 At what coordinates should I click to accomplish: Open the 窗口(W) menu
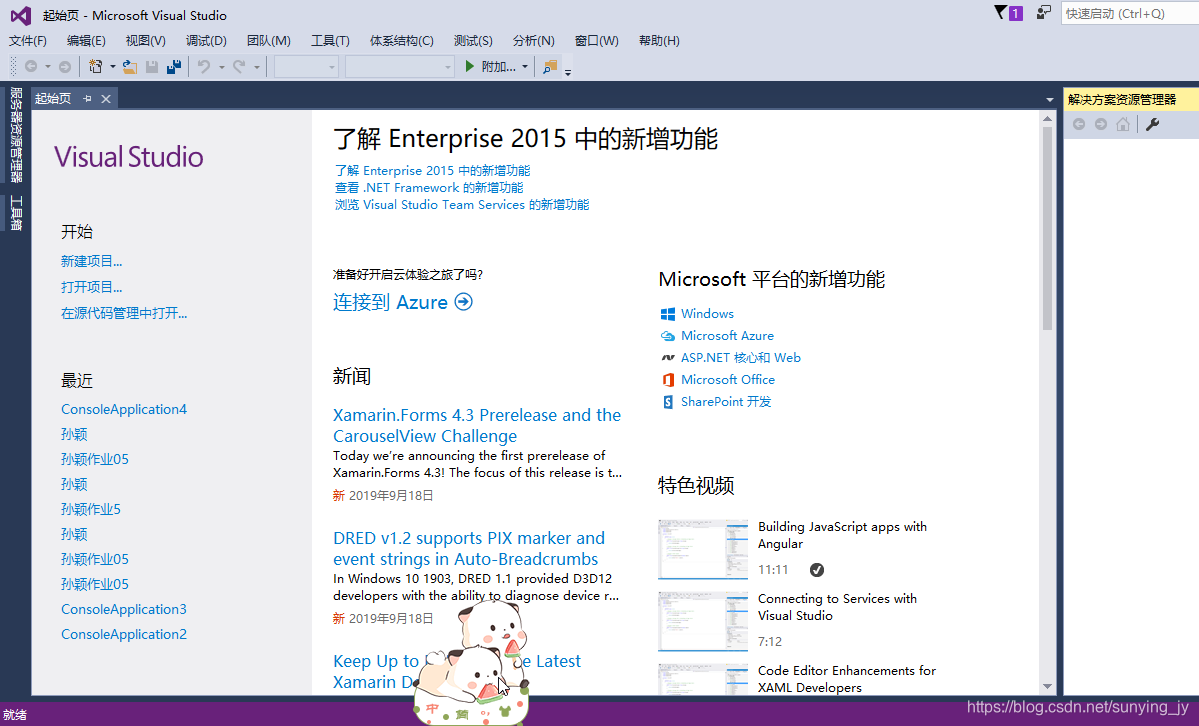point(596,41)
